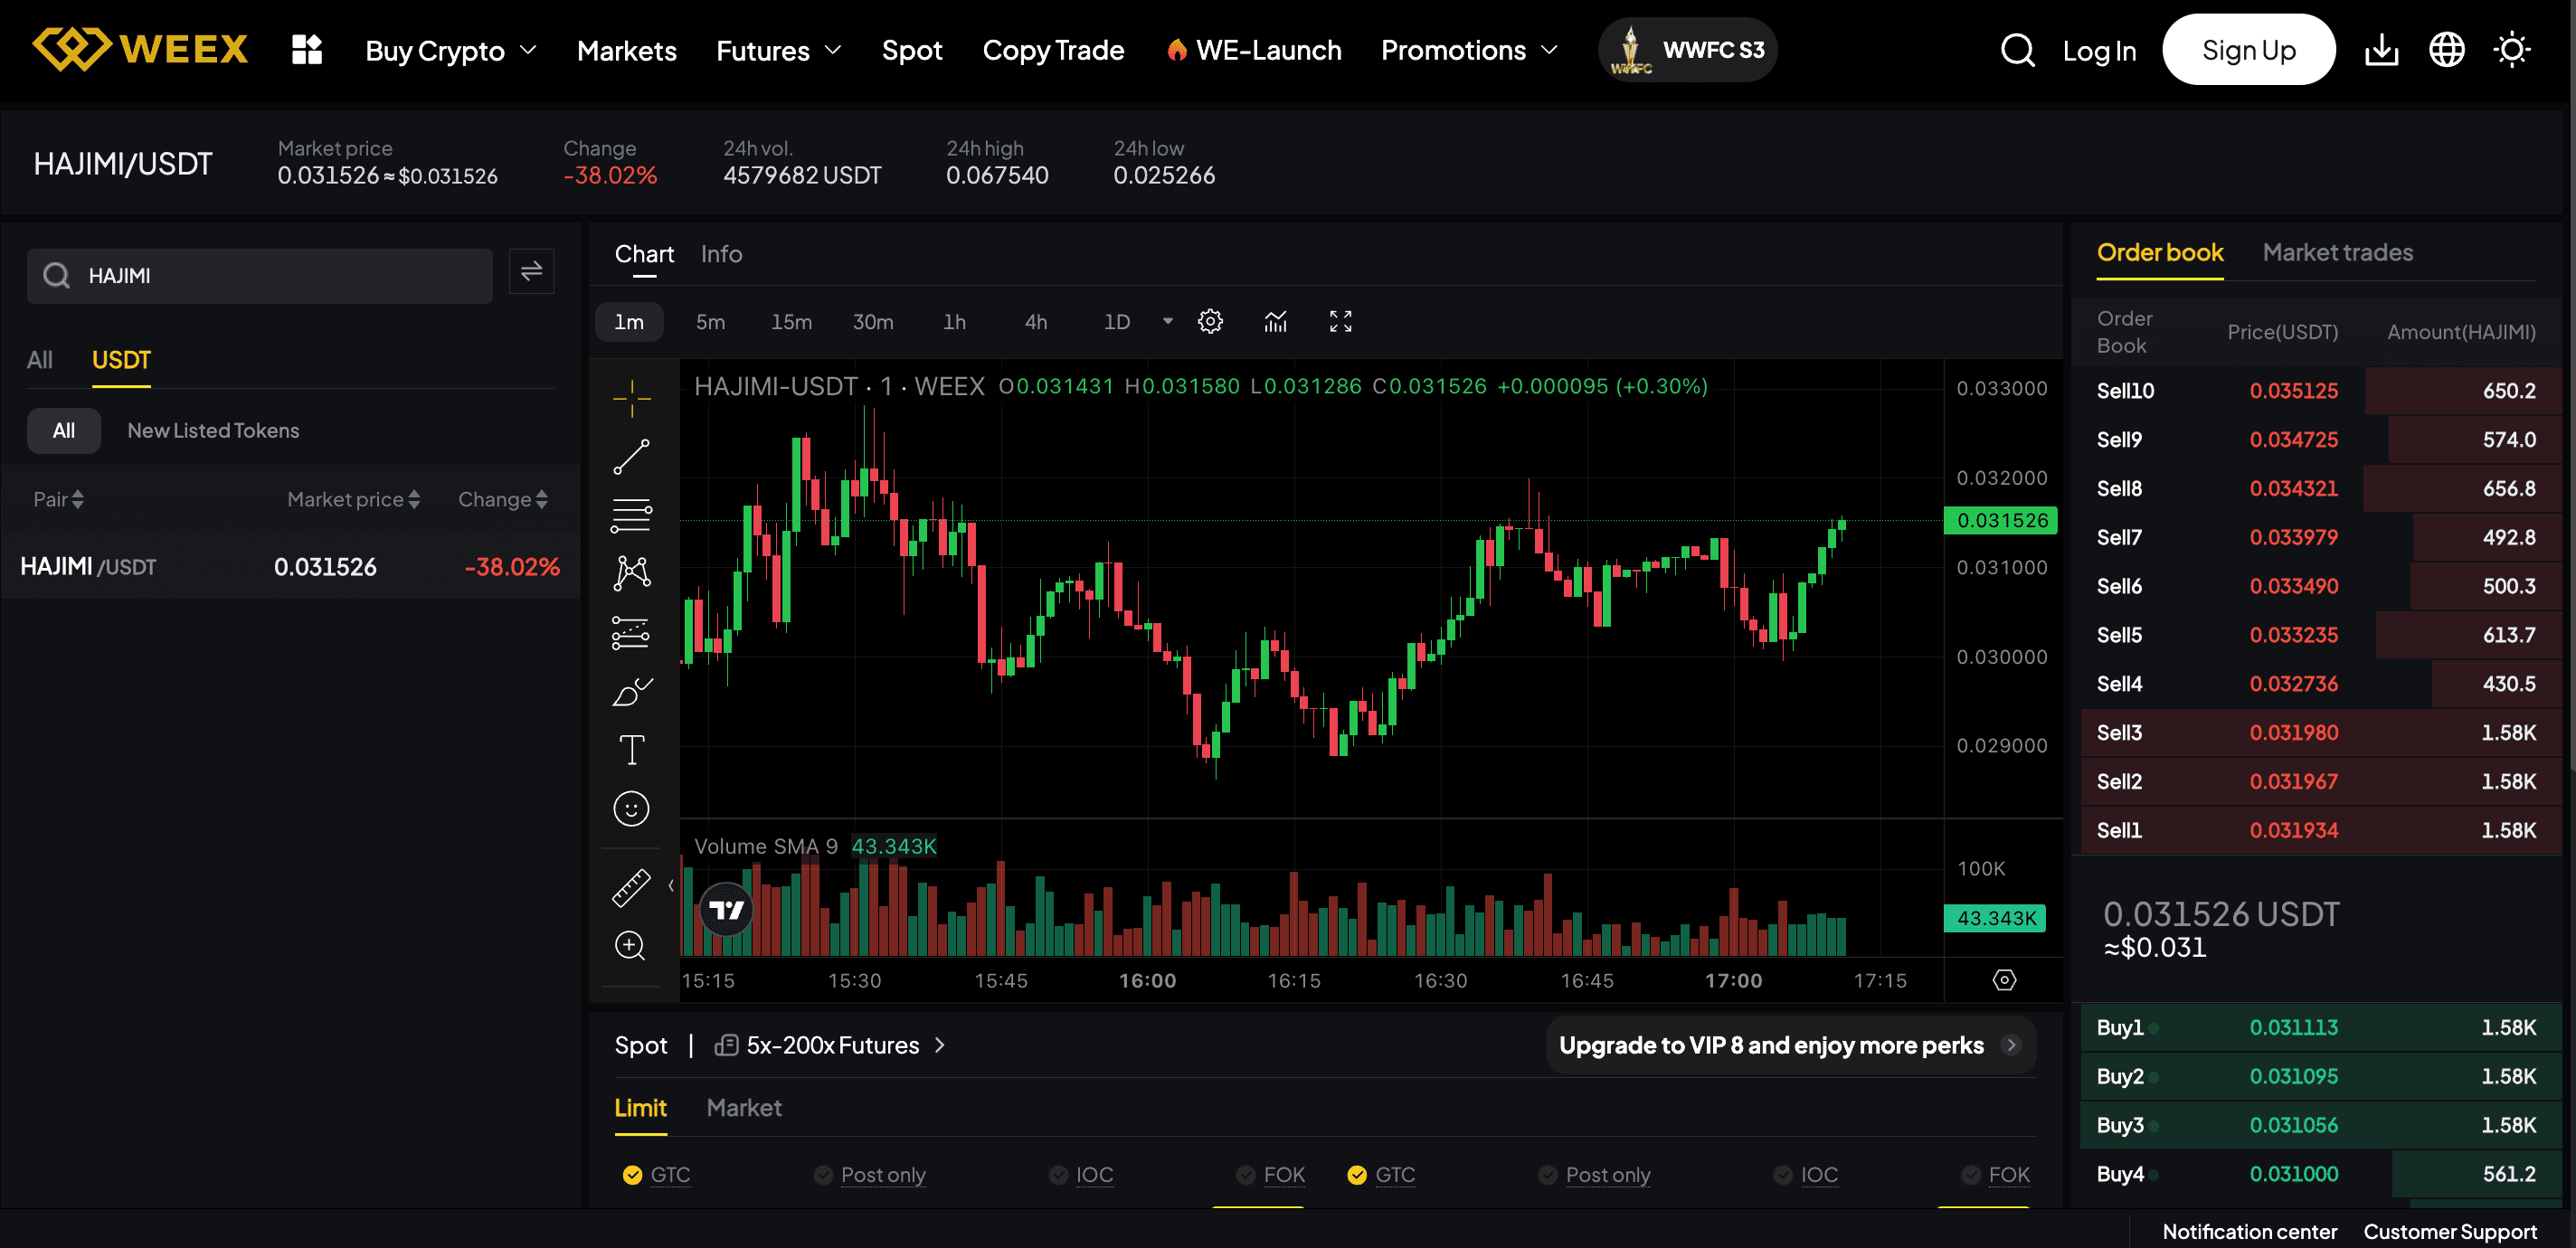Open the Futures dropdown menu
The height and width of the screenshot is (1248, 2576).
tap(778, 50)
